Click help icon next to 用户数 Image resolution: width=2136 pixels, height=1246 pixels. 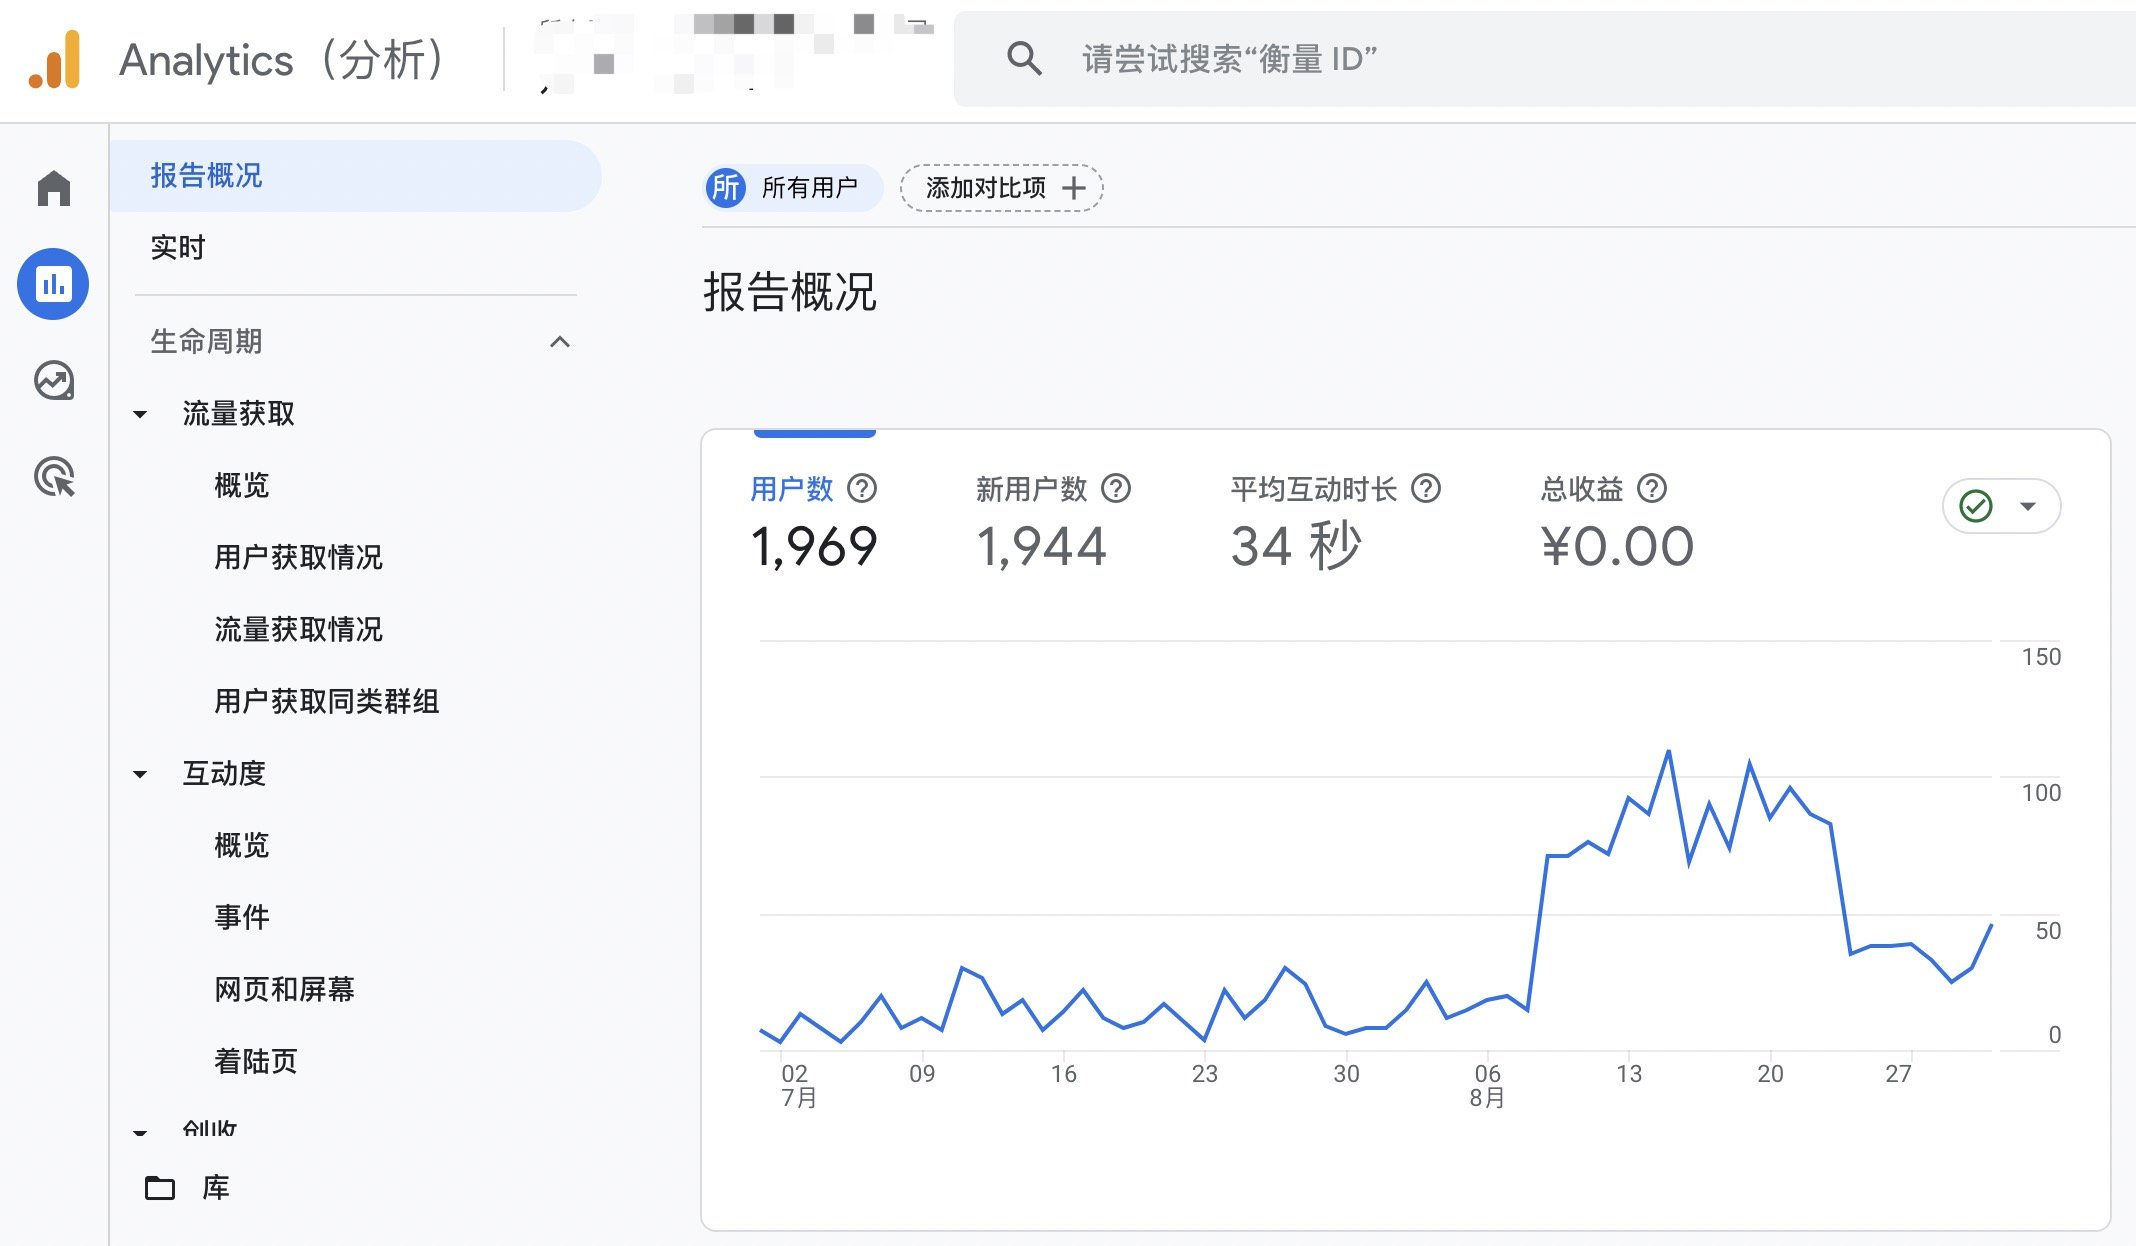click(x=862, y=488)
